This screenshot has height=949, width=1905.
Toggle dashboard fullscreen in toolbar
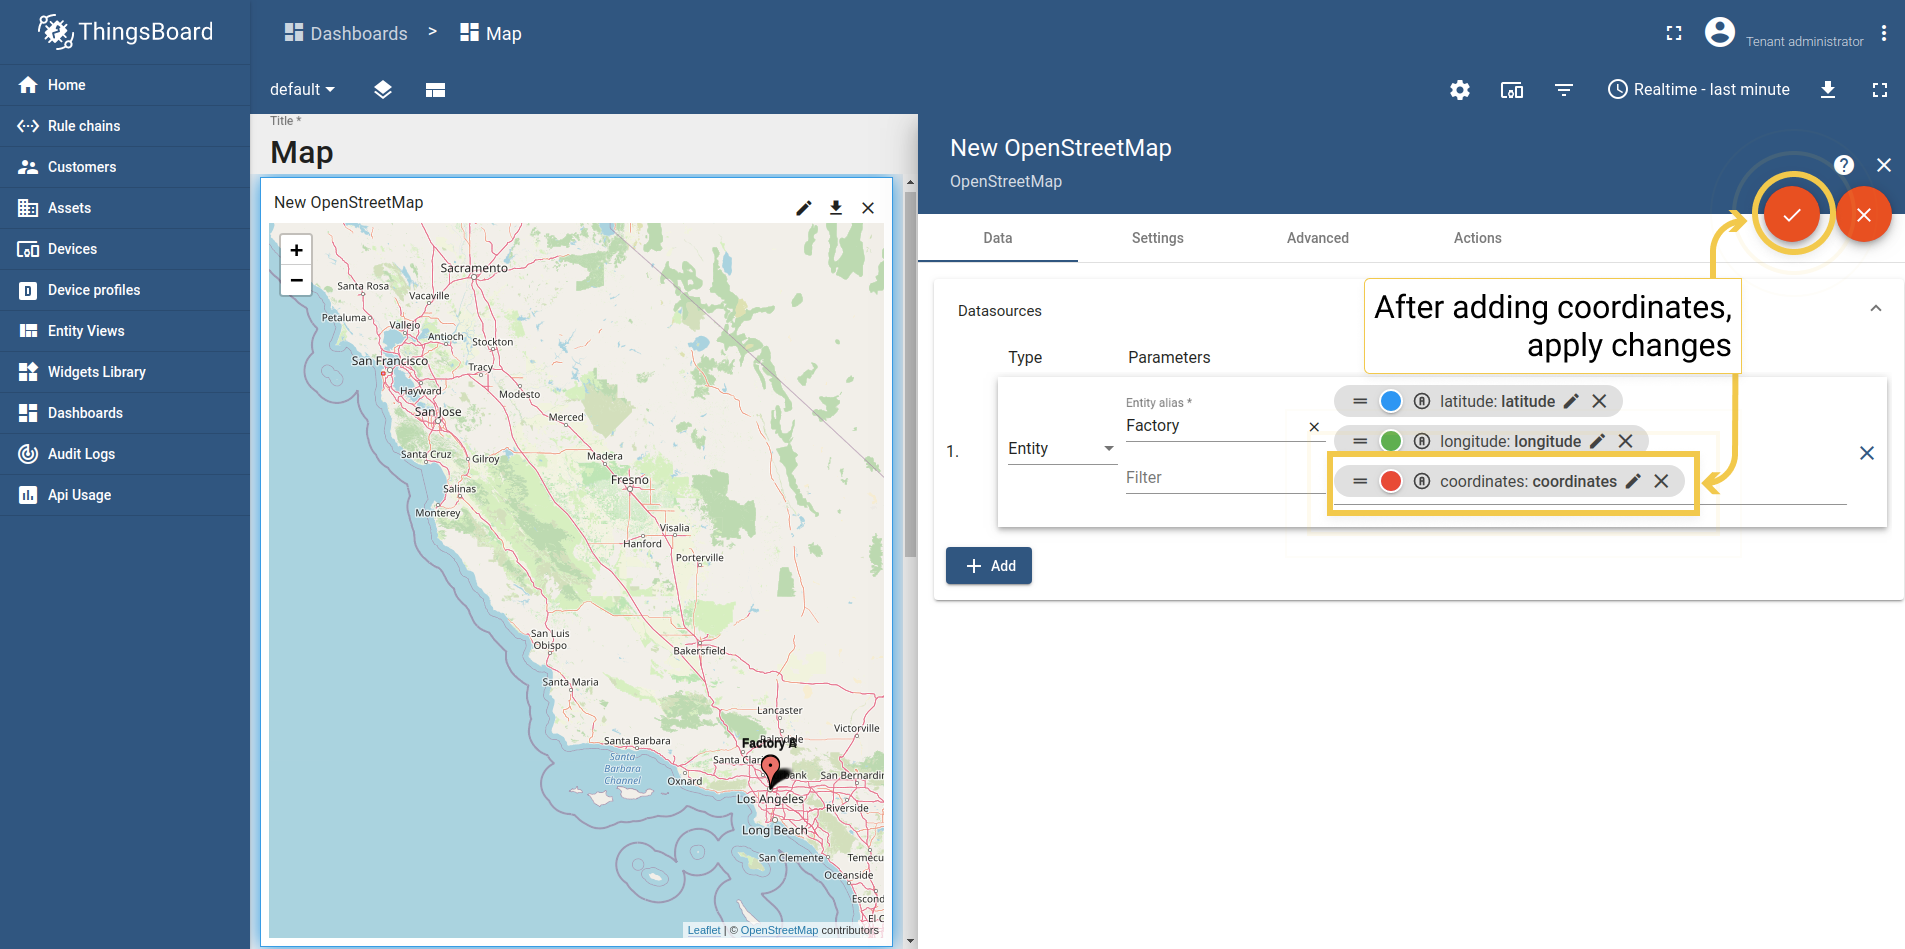1880,90
